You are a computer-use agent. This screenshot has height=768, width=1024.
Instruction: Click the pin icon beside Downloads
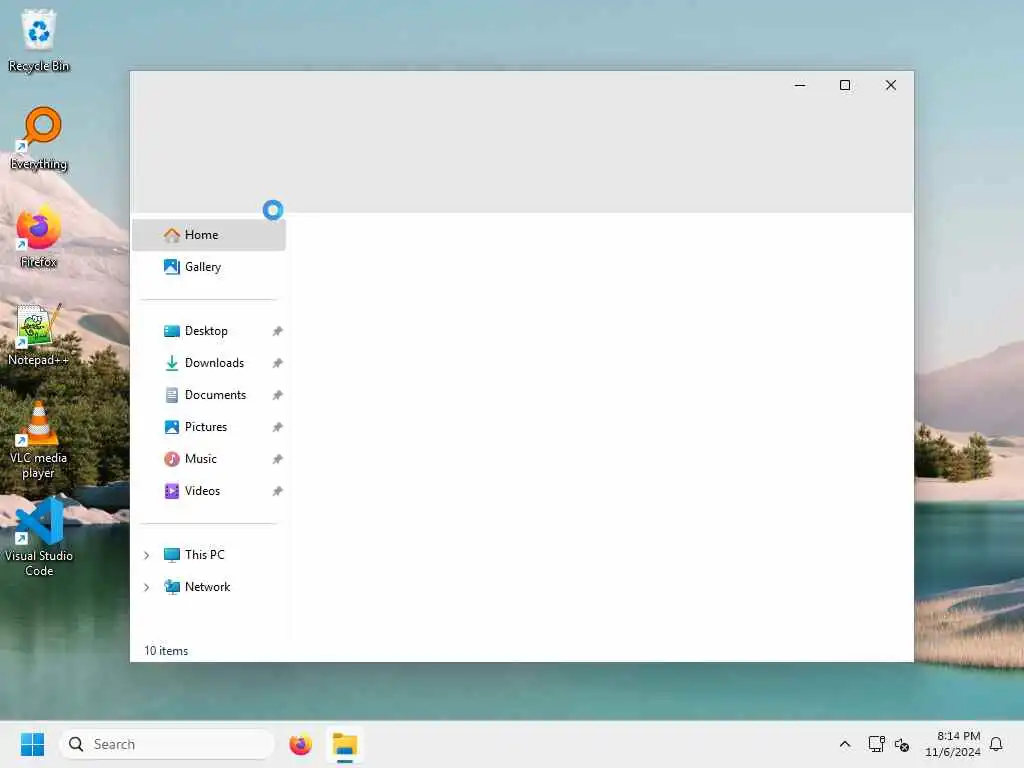coord(278,363)
